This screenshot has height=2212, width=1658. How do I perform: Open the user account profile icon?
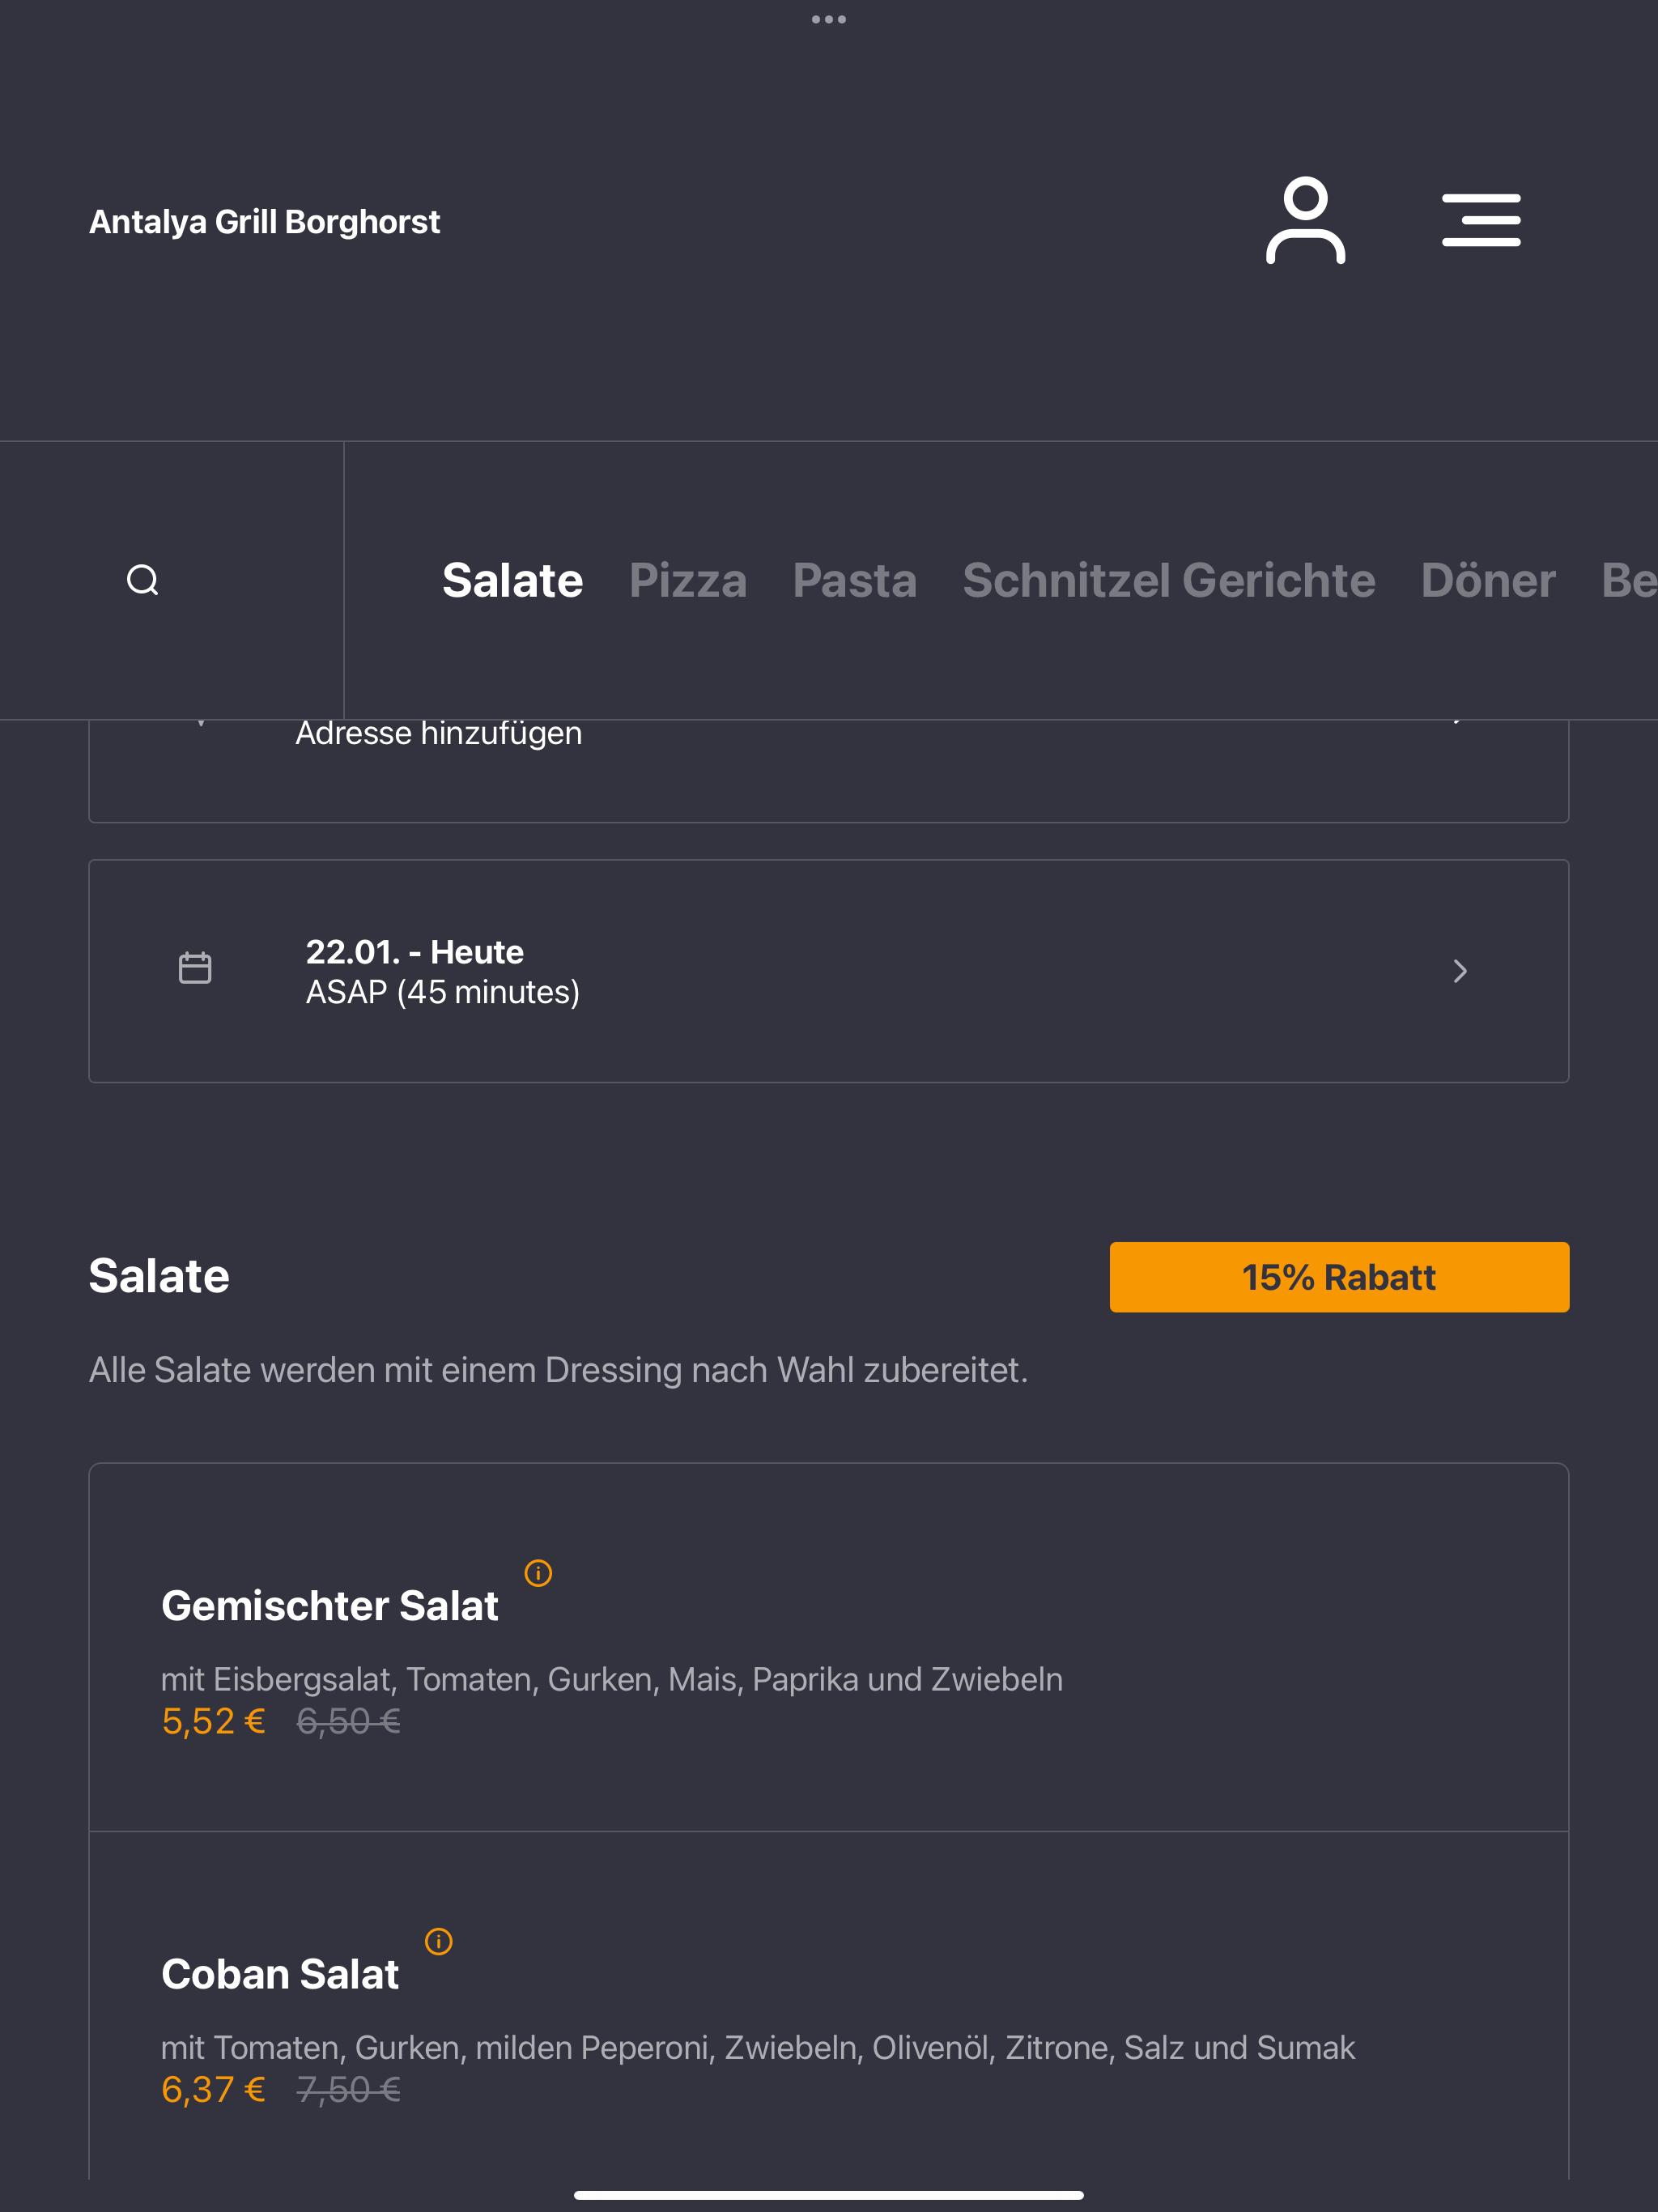click(1305, 221)
